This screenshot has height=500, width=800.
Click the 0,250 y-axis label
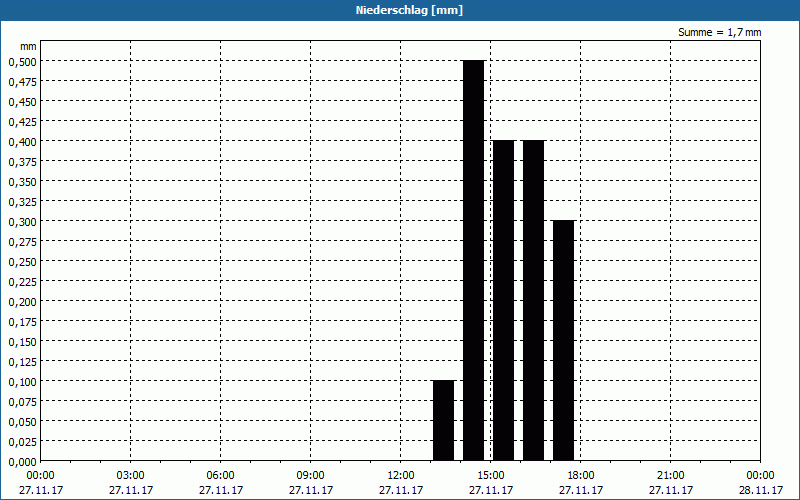(22, 261)
